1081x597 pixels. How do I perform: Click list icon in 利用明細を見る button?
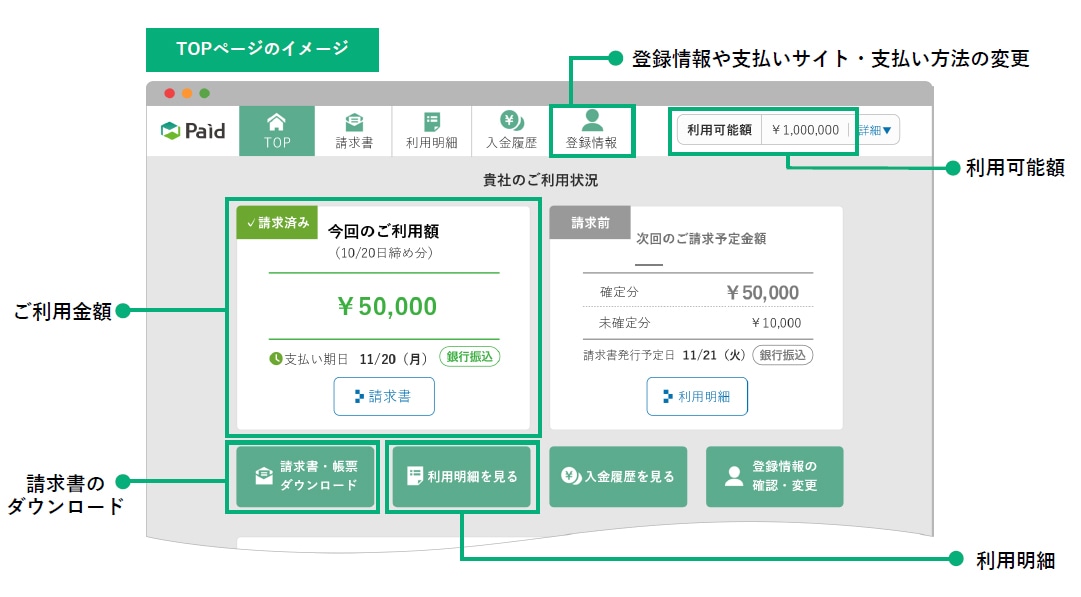pos(414,476)
